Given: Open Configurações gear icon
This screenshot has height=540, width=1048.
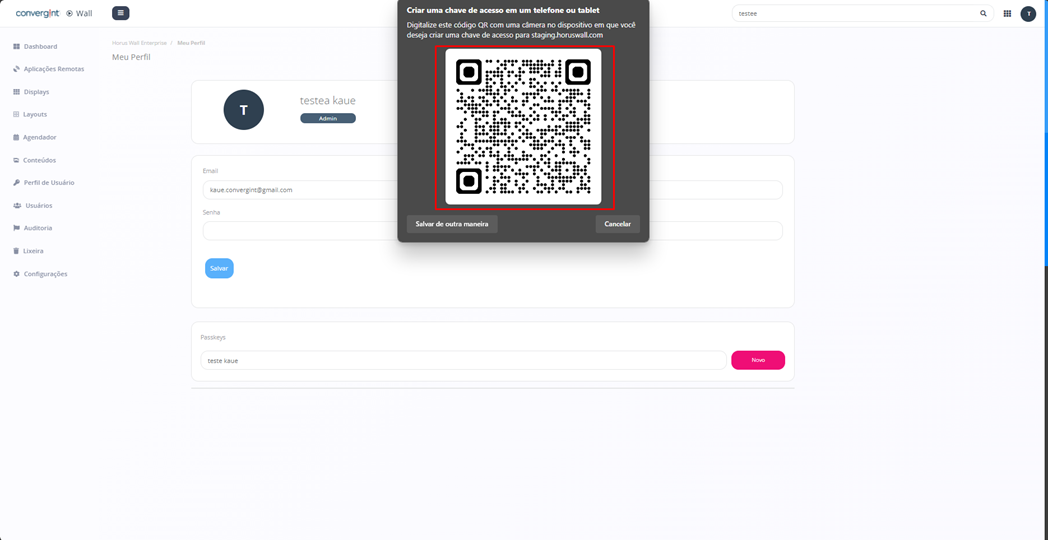Looking at the screenshot, I should [17, 274].
